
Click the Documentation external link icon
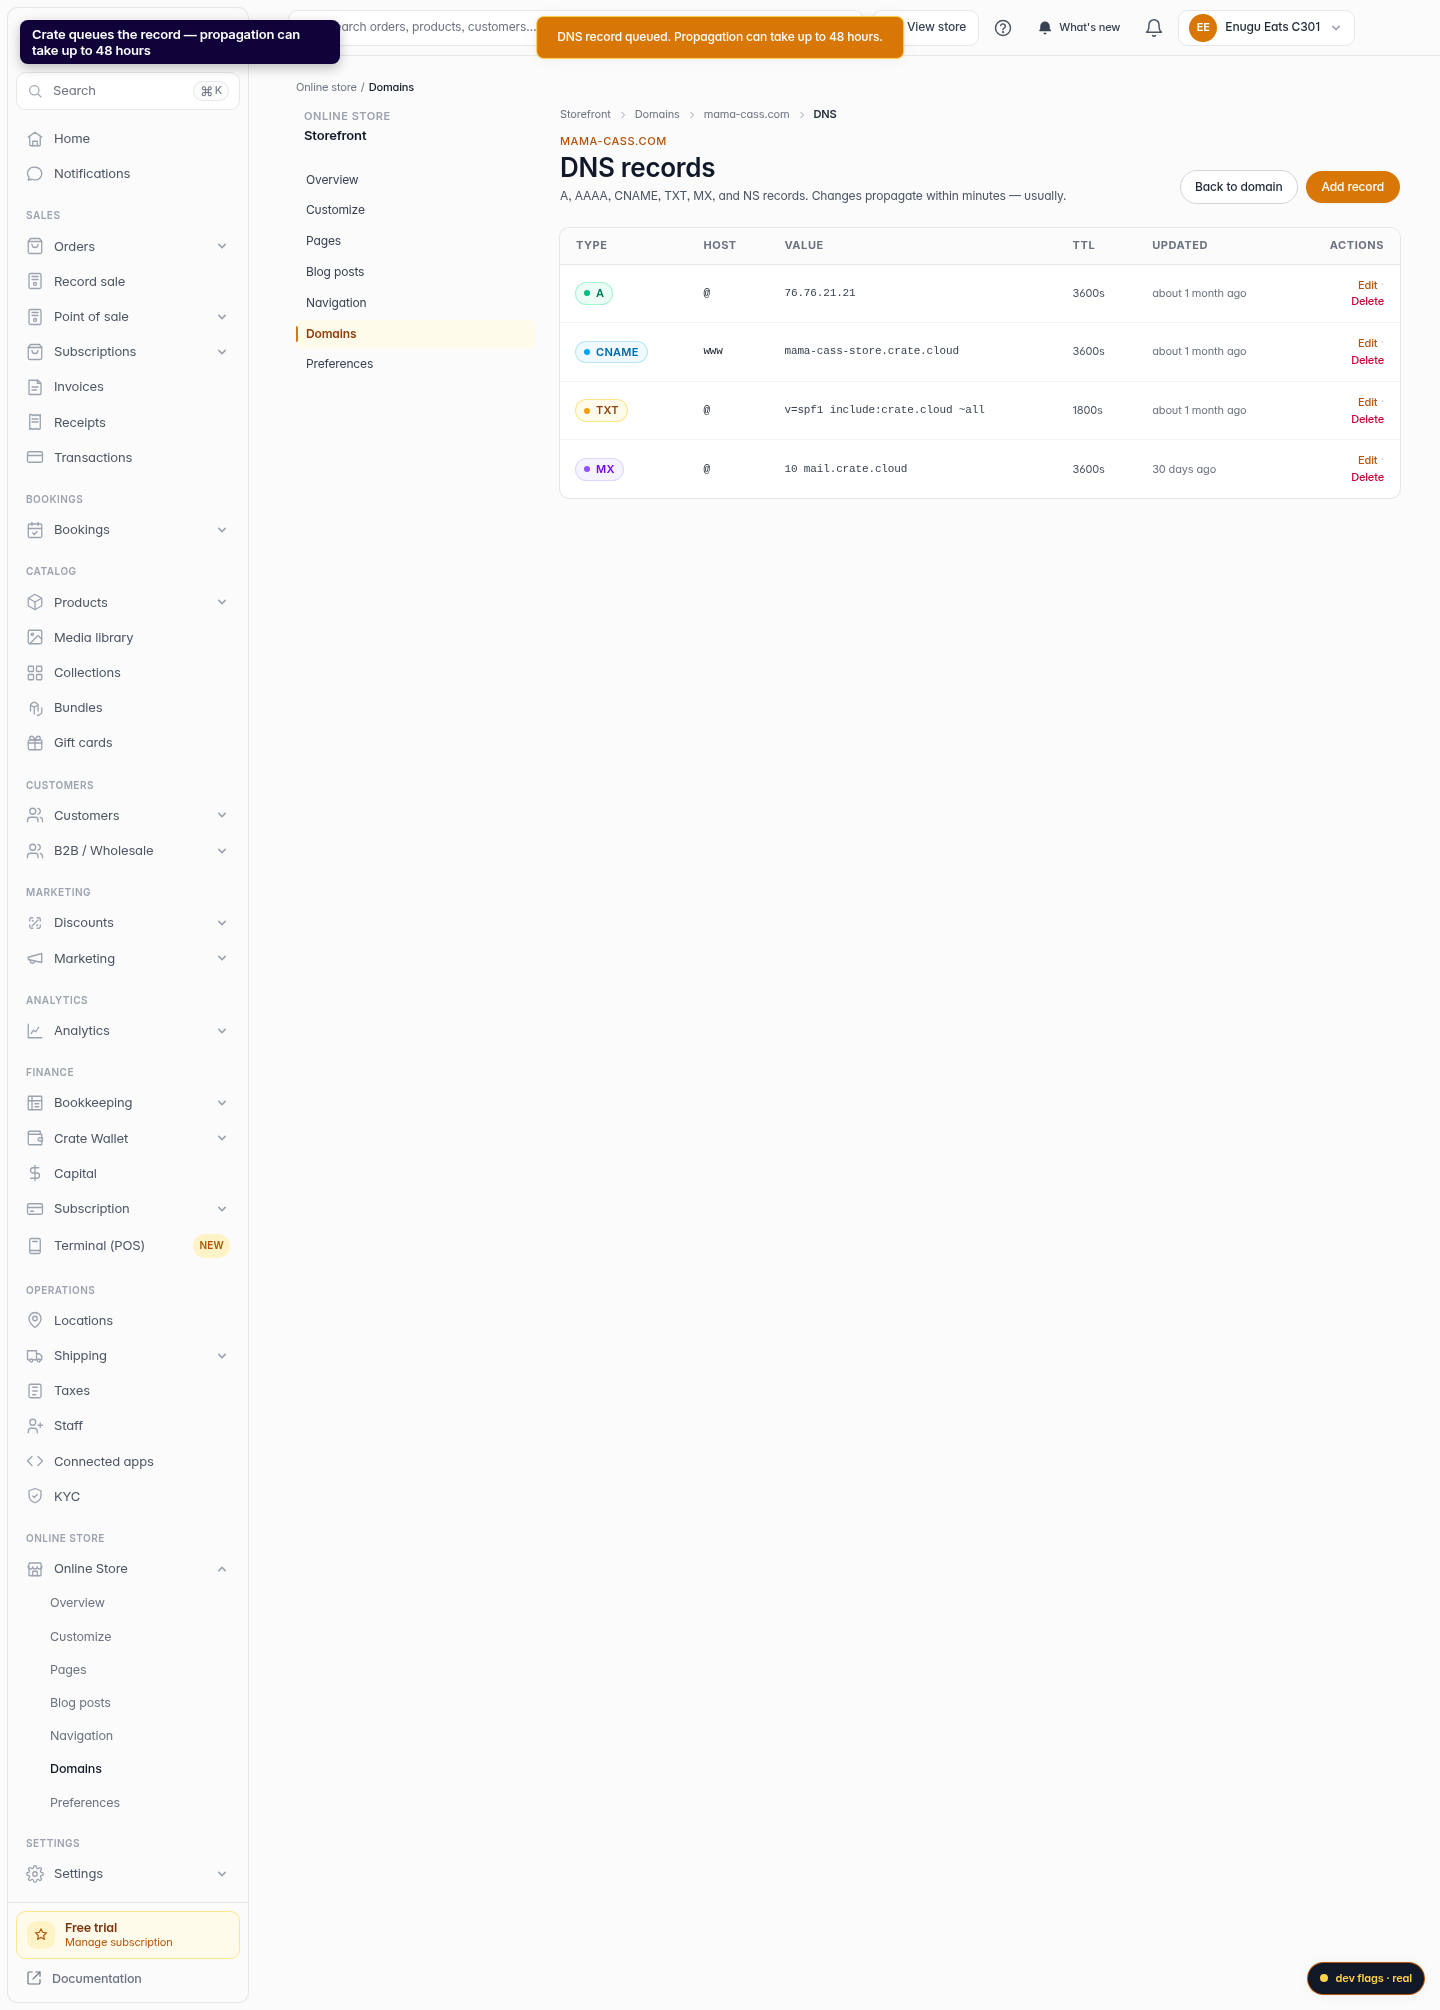tap(35, 1978)
